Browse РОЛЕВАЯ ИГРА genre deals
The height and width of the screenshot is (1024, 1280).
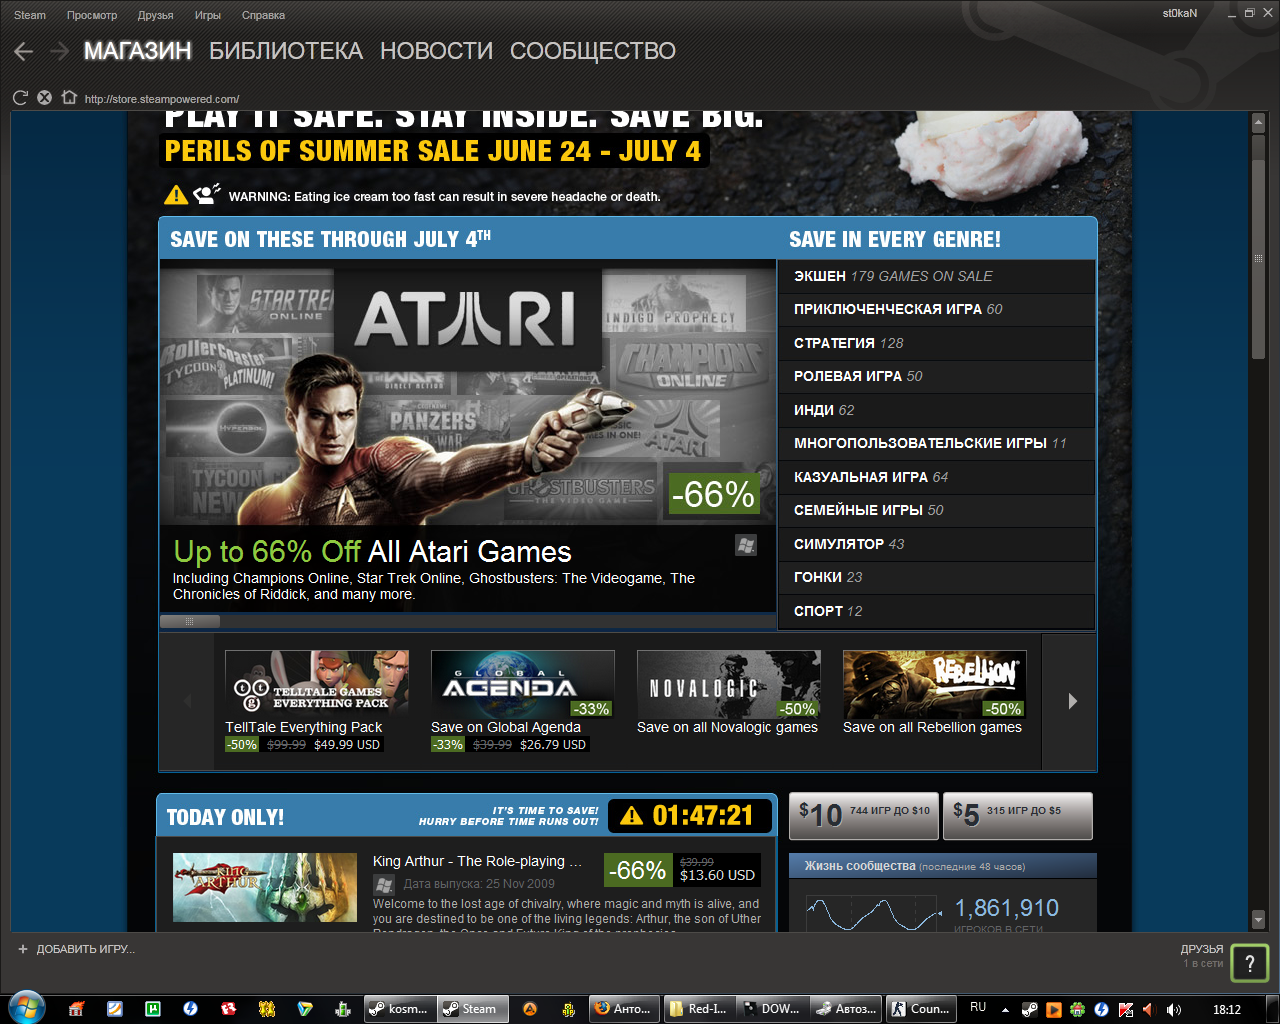click(936, 376)
